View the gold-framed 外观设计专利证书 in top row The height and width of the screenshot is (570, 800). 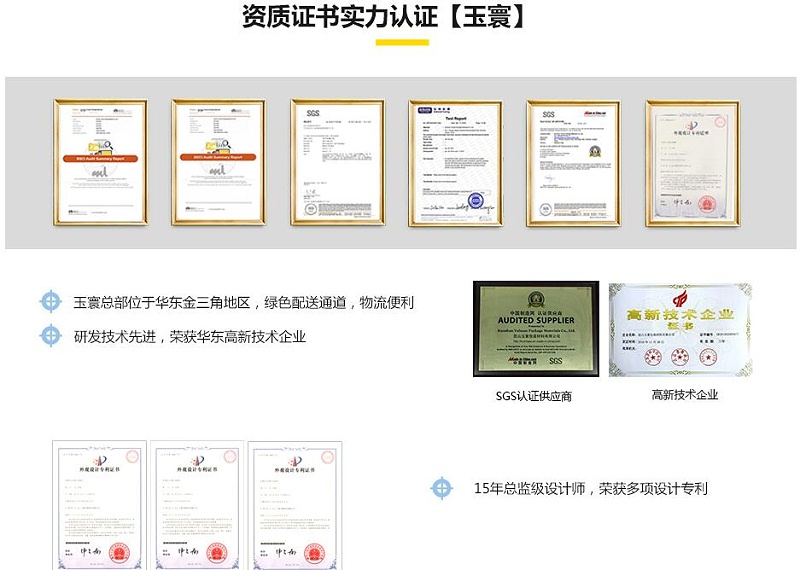pos(692,164)
